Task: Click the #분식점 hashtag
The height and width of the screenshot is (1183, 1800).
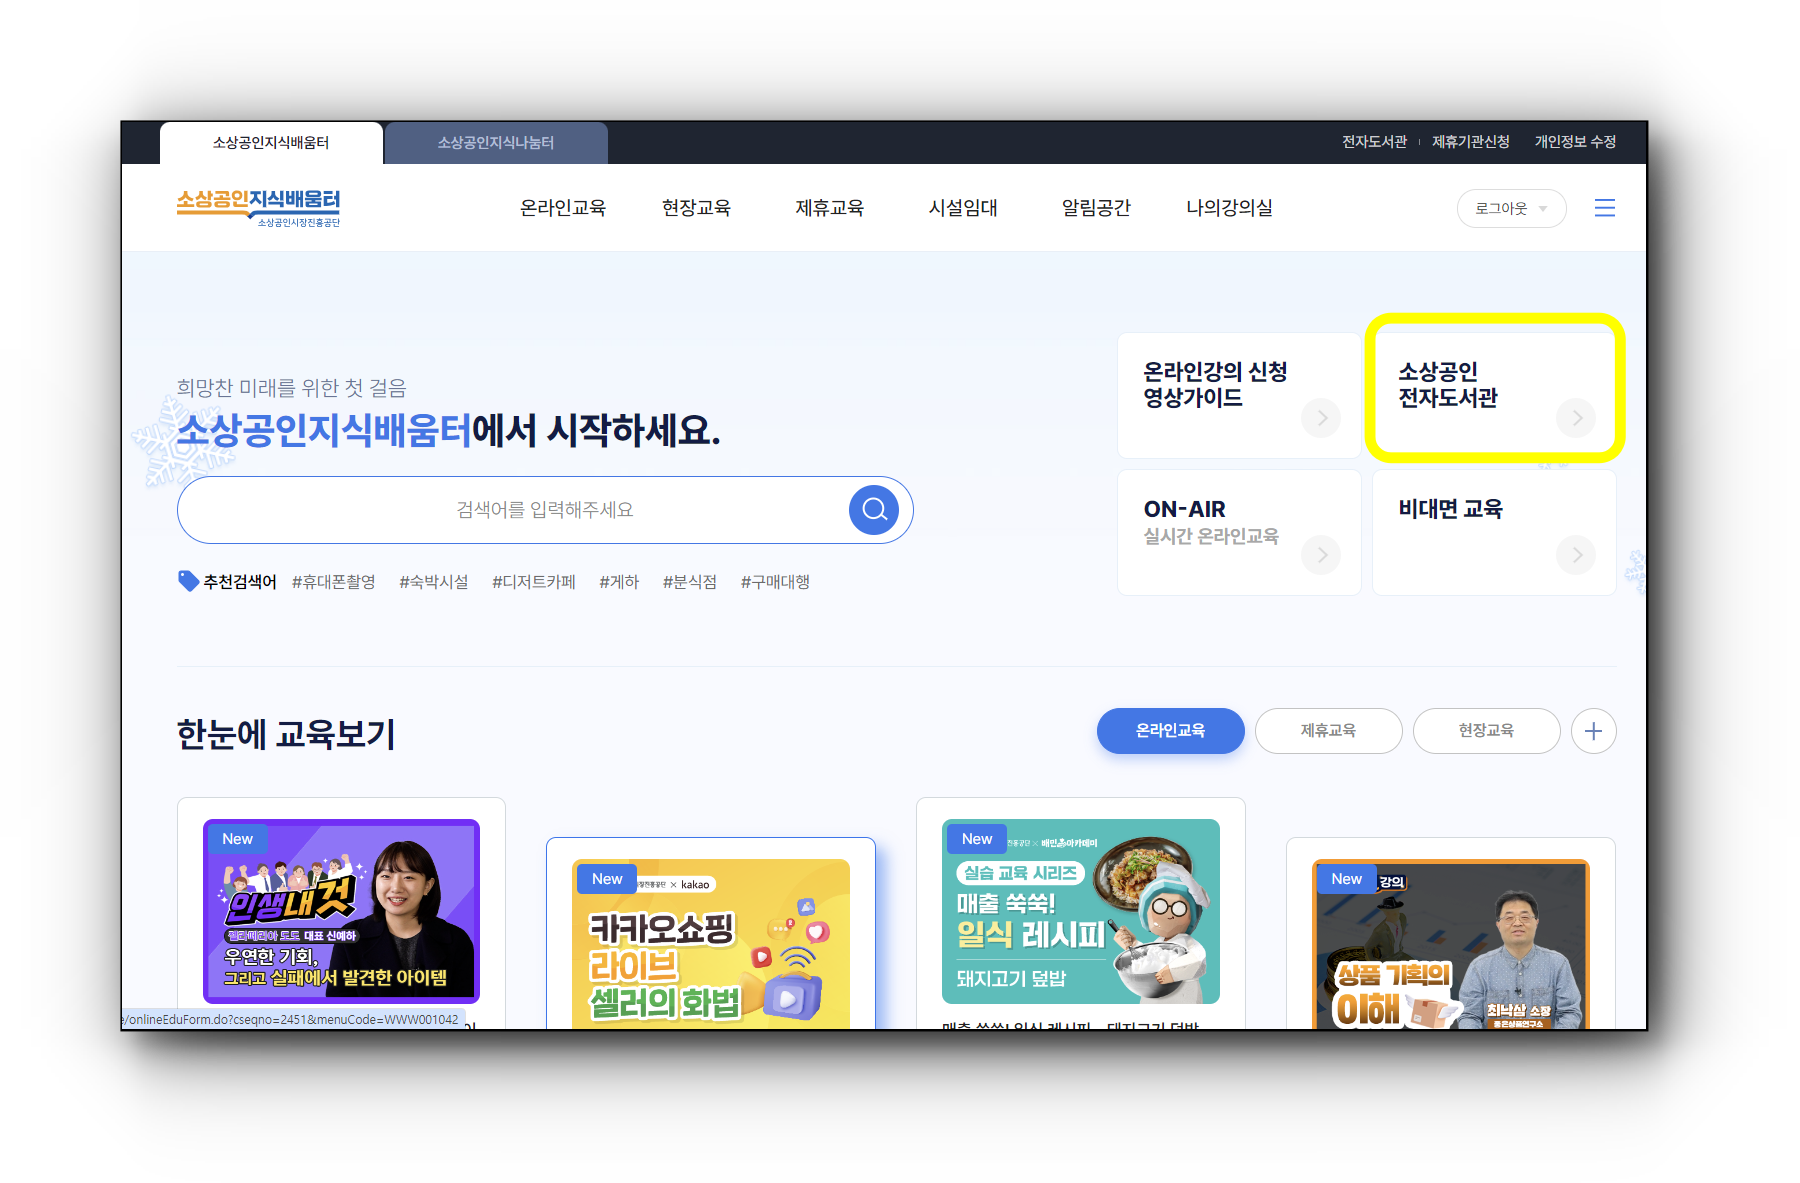Action: (x=689, y=582)
